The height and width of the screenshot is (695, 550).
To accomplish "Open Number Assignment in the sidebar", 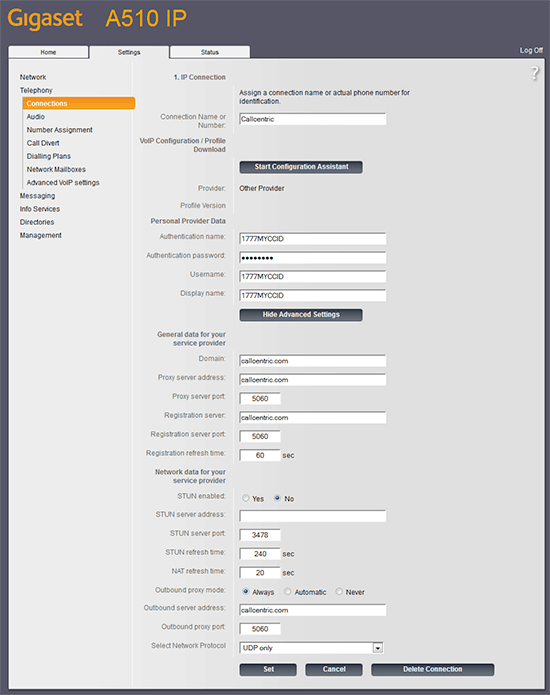I will click(59, 130).
